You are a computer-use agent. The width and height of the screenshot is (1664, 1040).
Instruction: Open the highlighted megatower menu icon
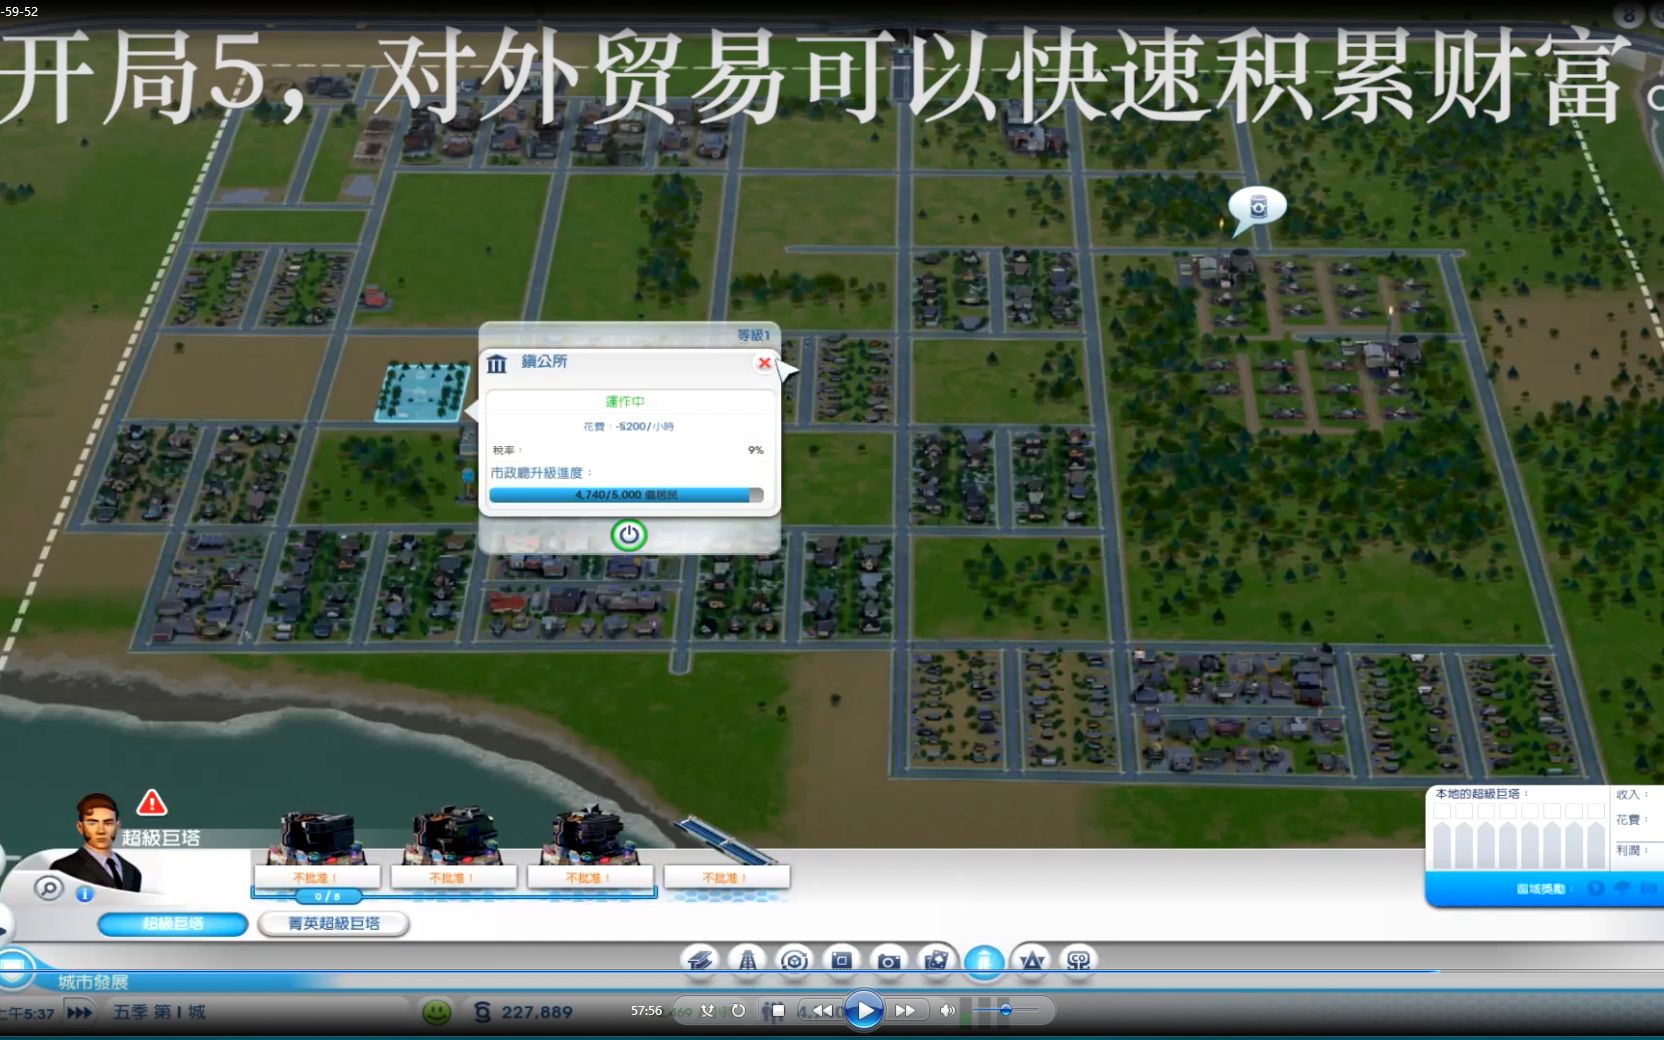click(984, 961)
